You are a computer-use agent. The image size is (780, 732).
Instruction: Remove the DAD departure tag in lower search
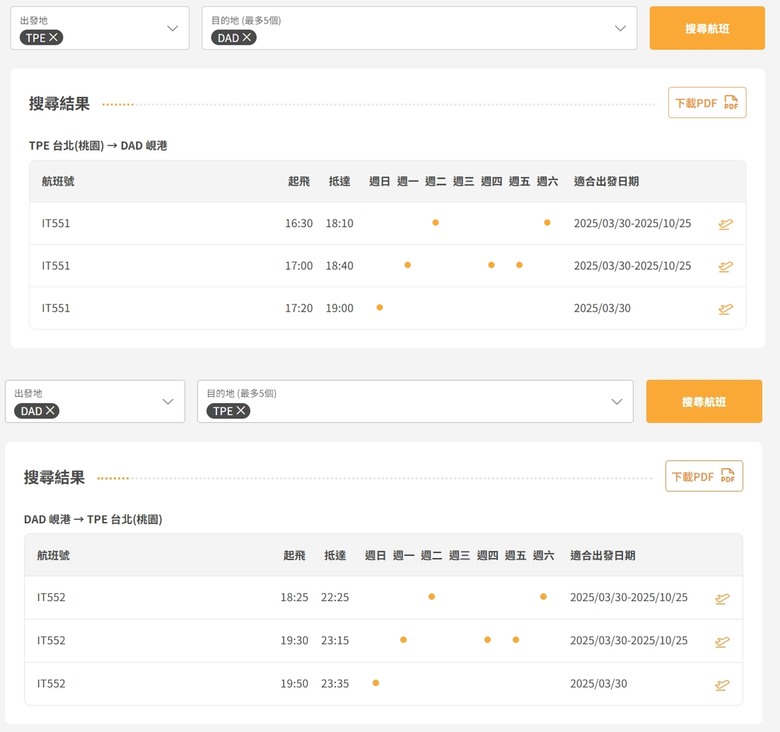pos(50,411)
